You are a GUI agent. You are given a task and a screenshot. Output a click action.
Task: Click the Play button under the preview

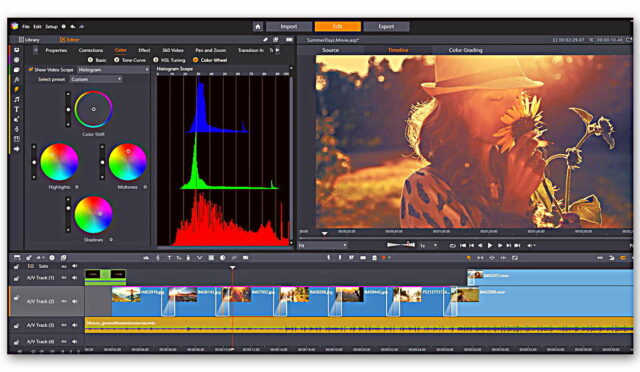tap(490, 245)
